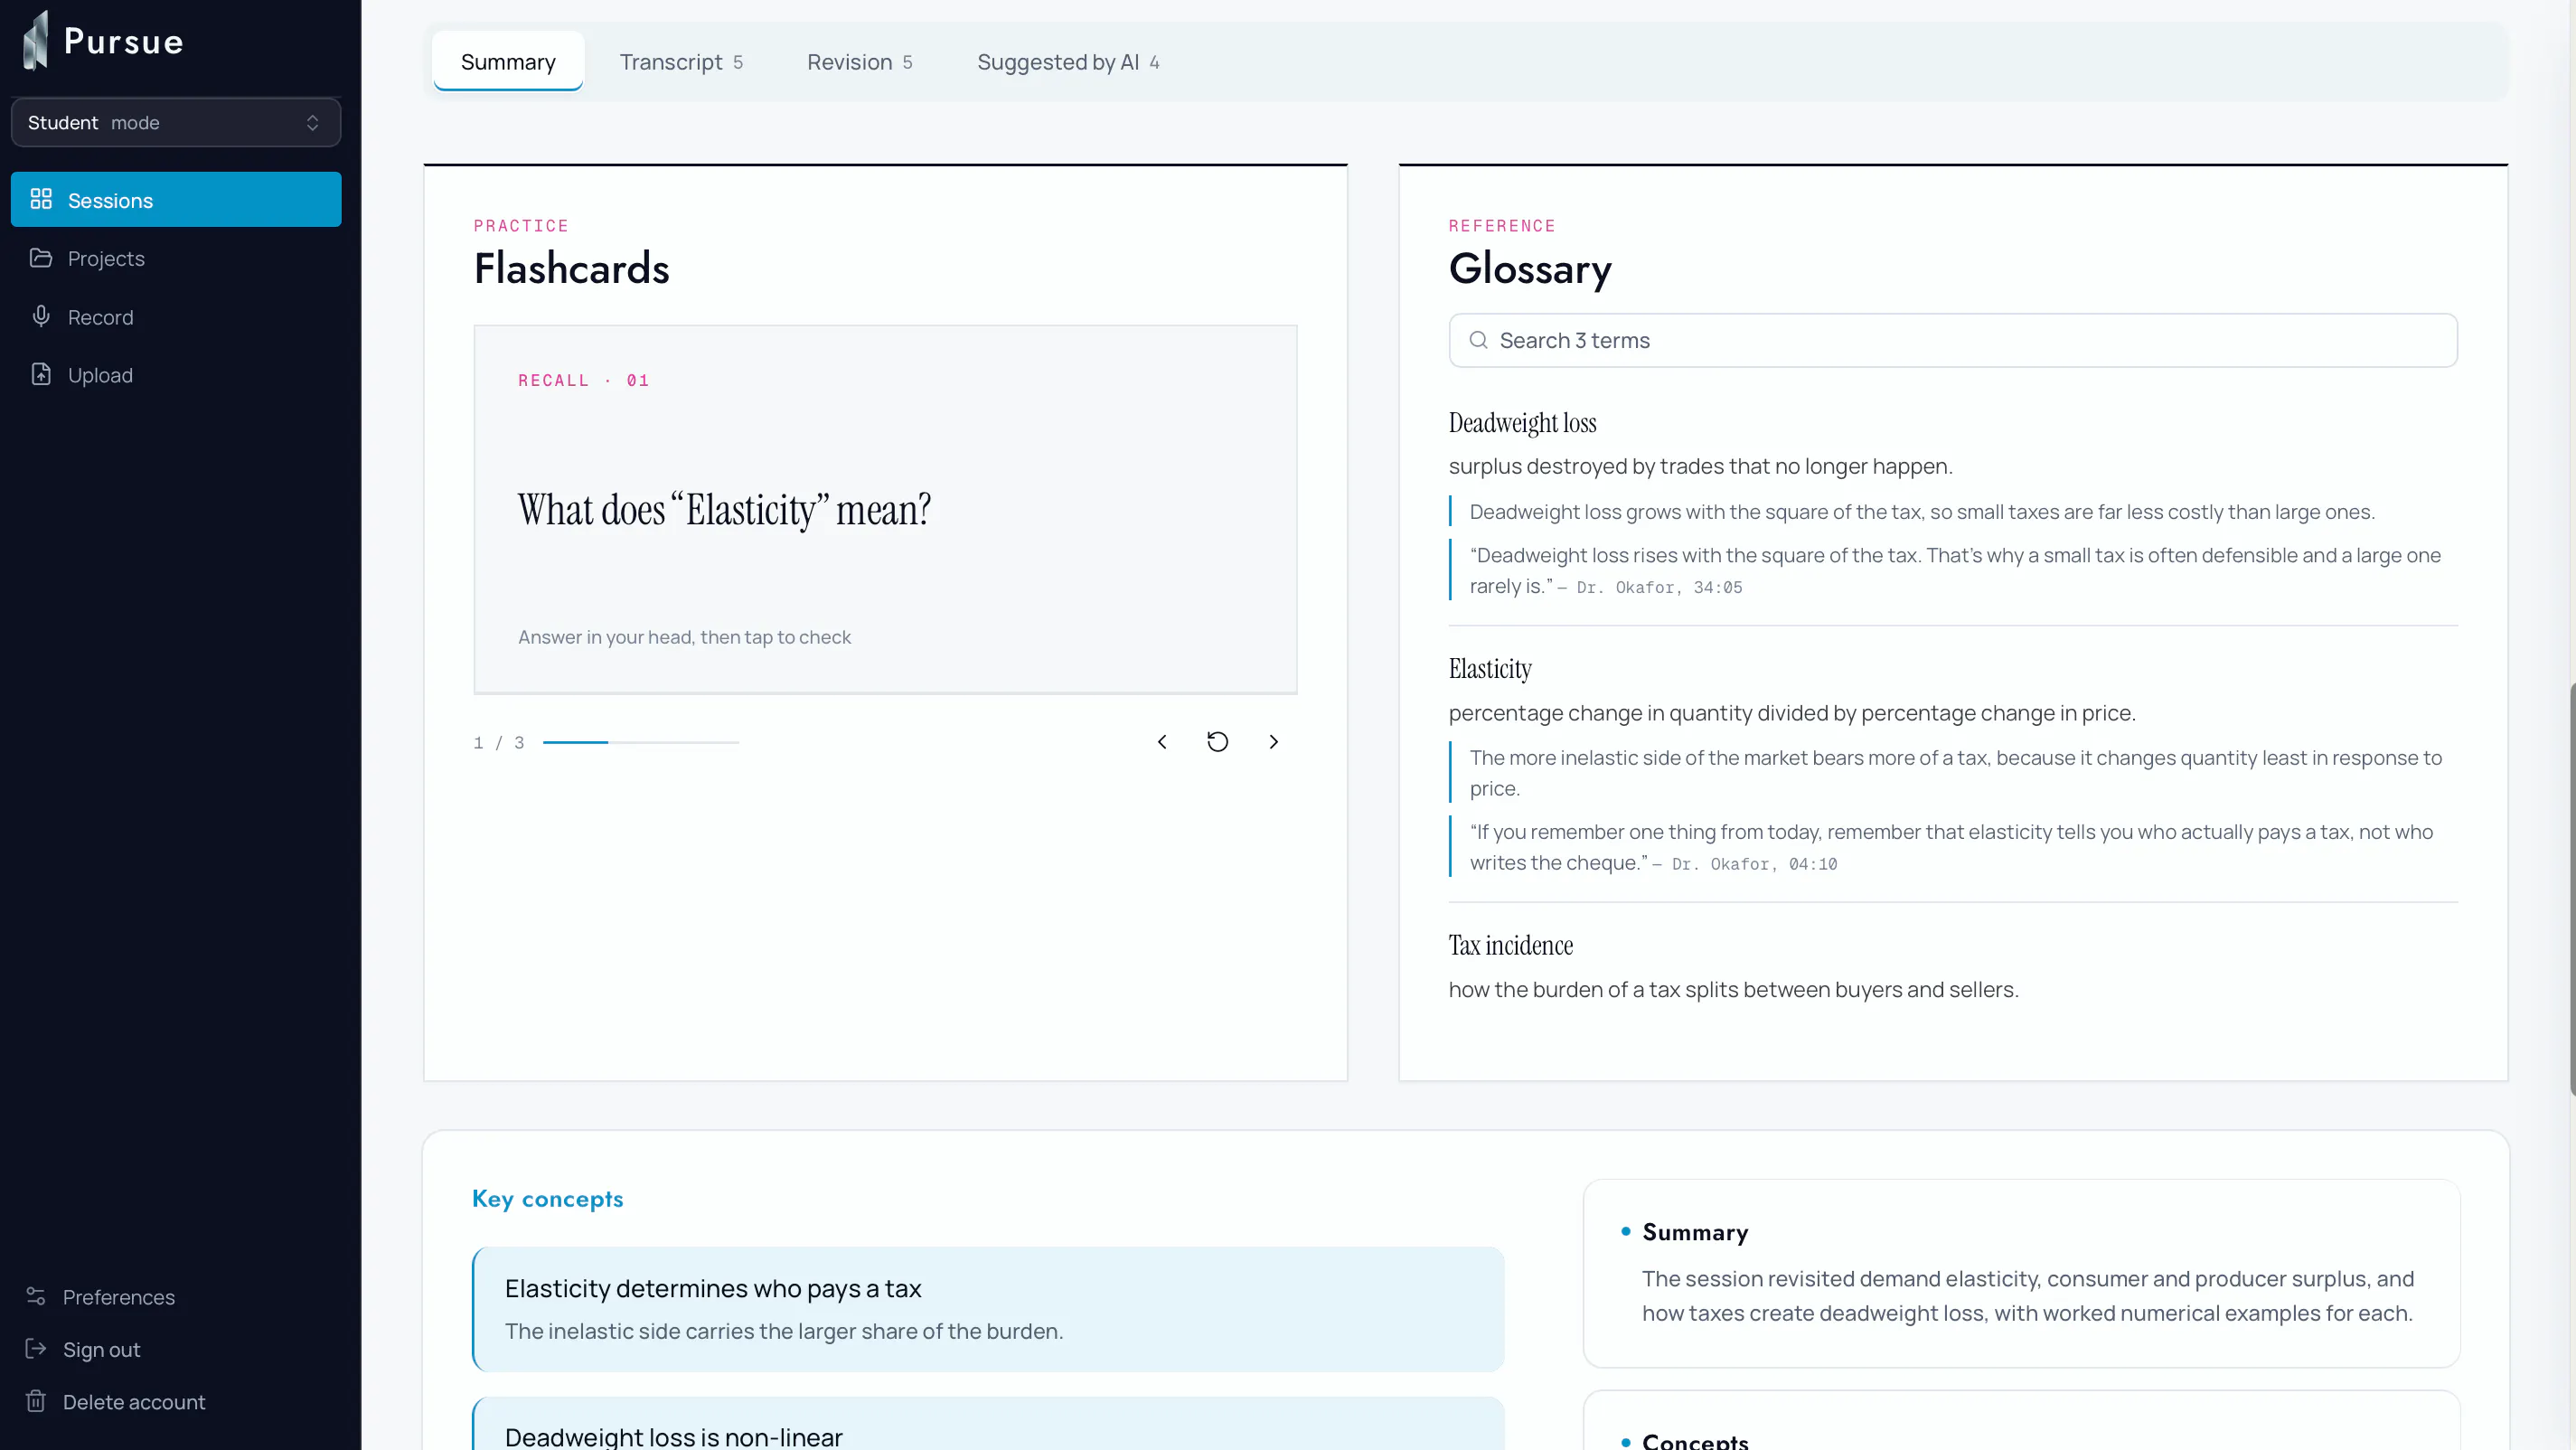This screenshot has width=2576, height=1450.
Task: Open 'Elasticity determines who pays a tax' concept
Action: tap(988, 1309)
